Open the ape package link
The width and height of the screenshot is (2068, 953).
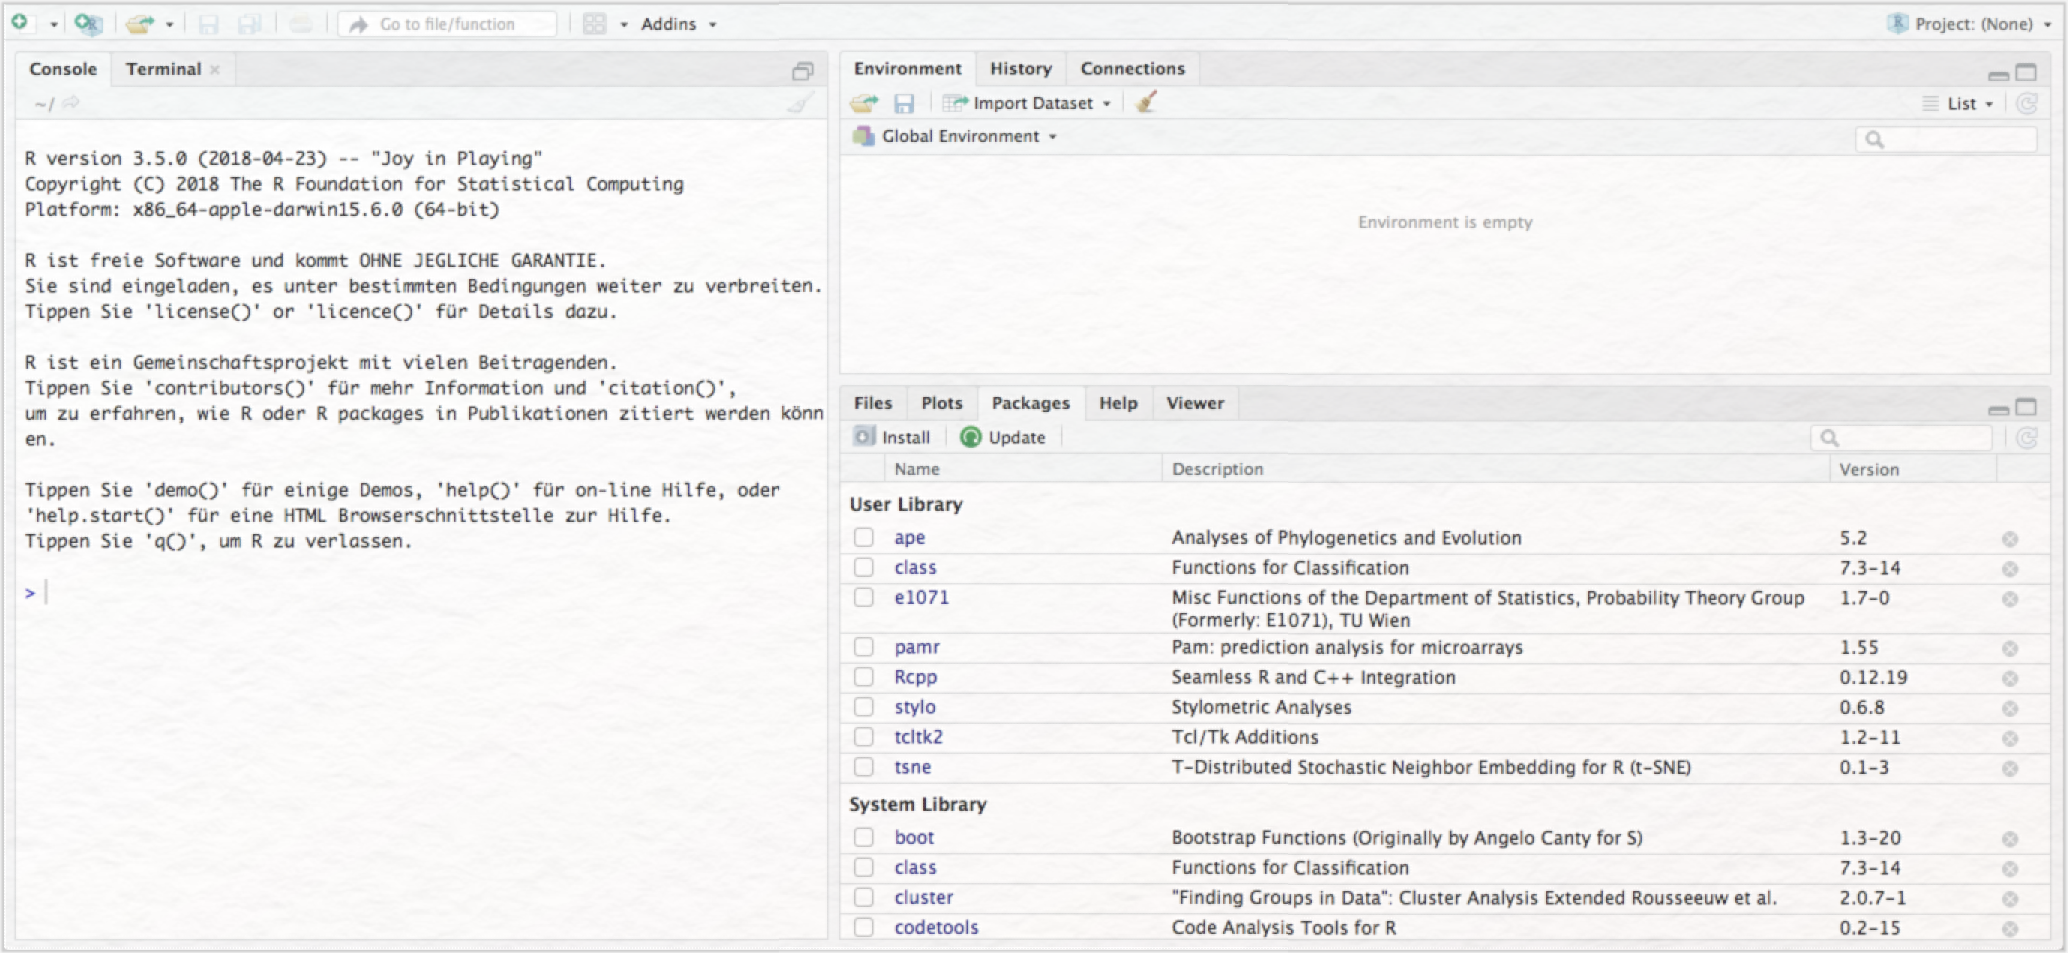click(x=909, y=538)
